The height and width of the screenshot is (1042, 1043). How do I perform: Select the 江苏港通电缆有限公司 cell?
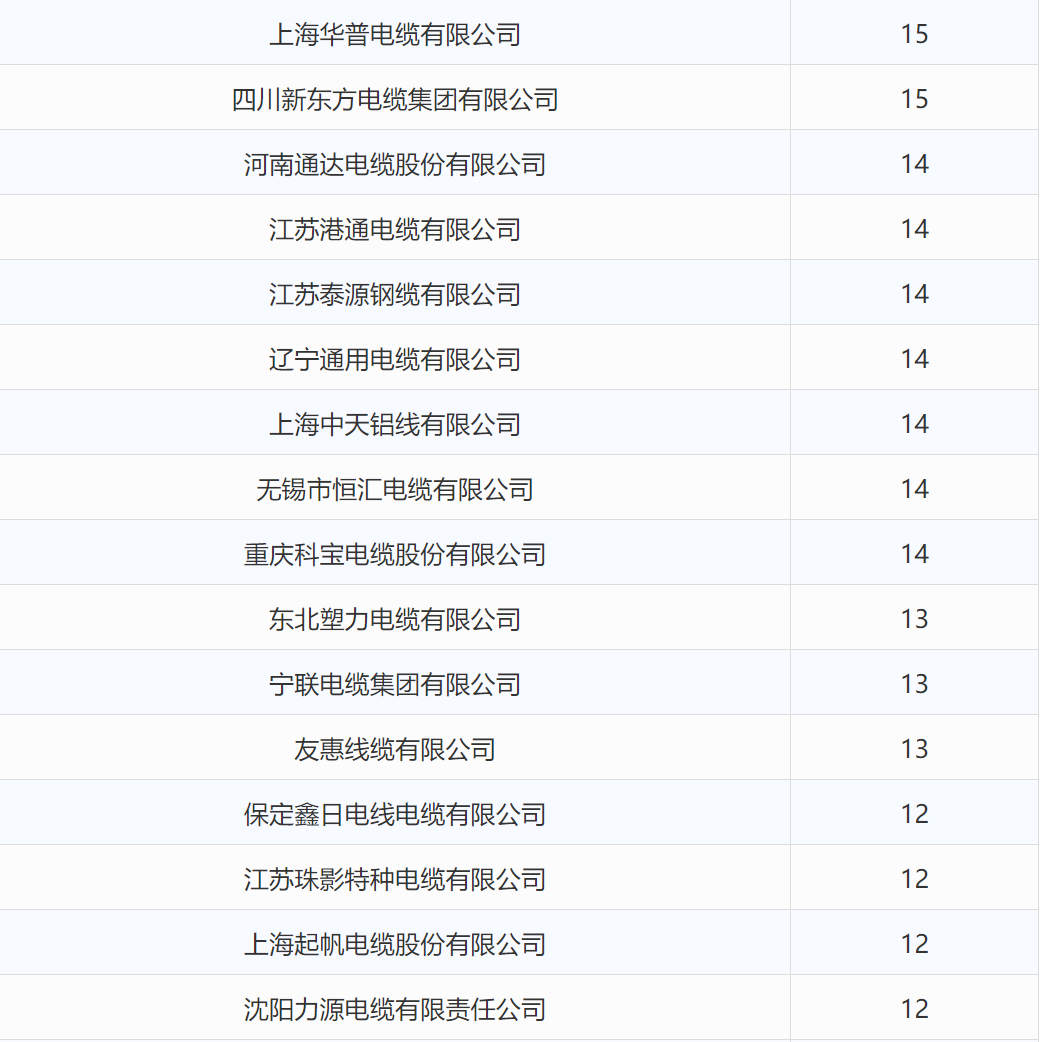(395, 230)
